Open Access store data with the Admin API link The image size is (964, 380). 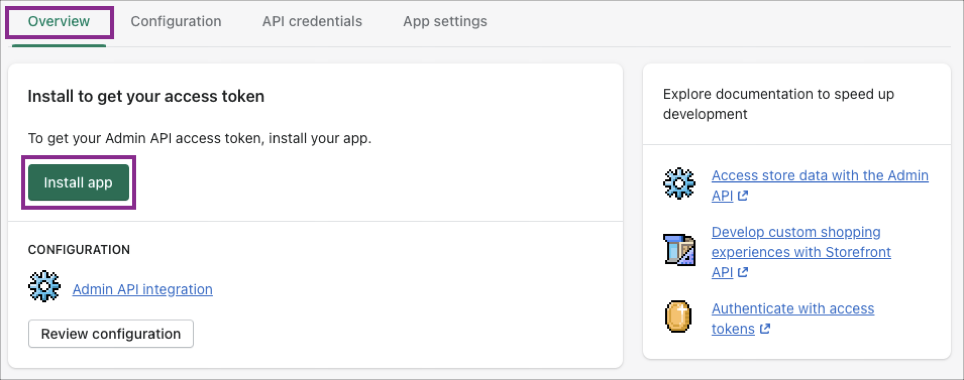(x=820, y=185)
